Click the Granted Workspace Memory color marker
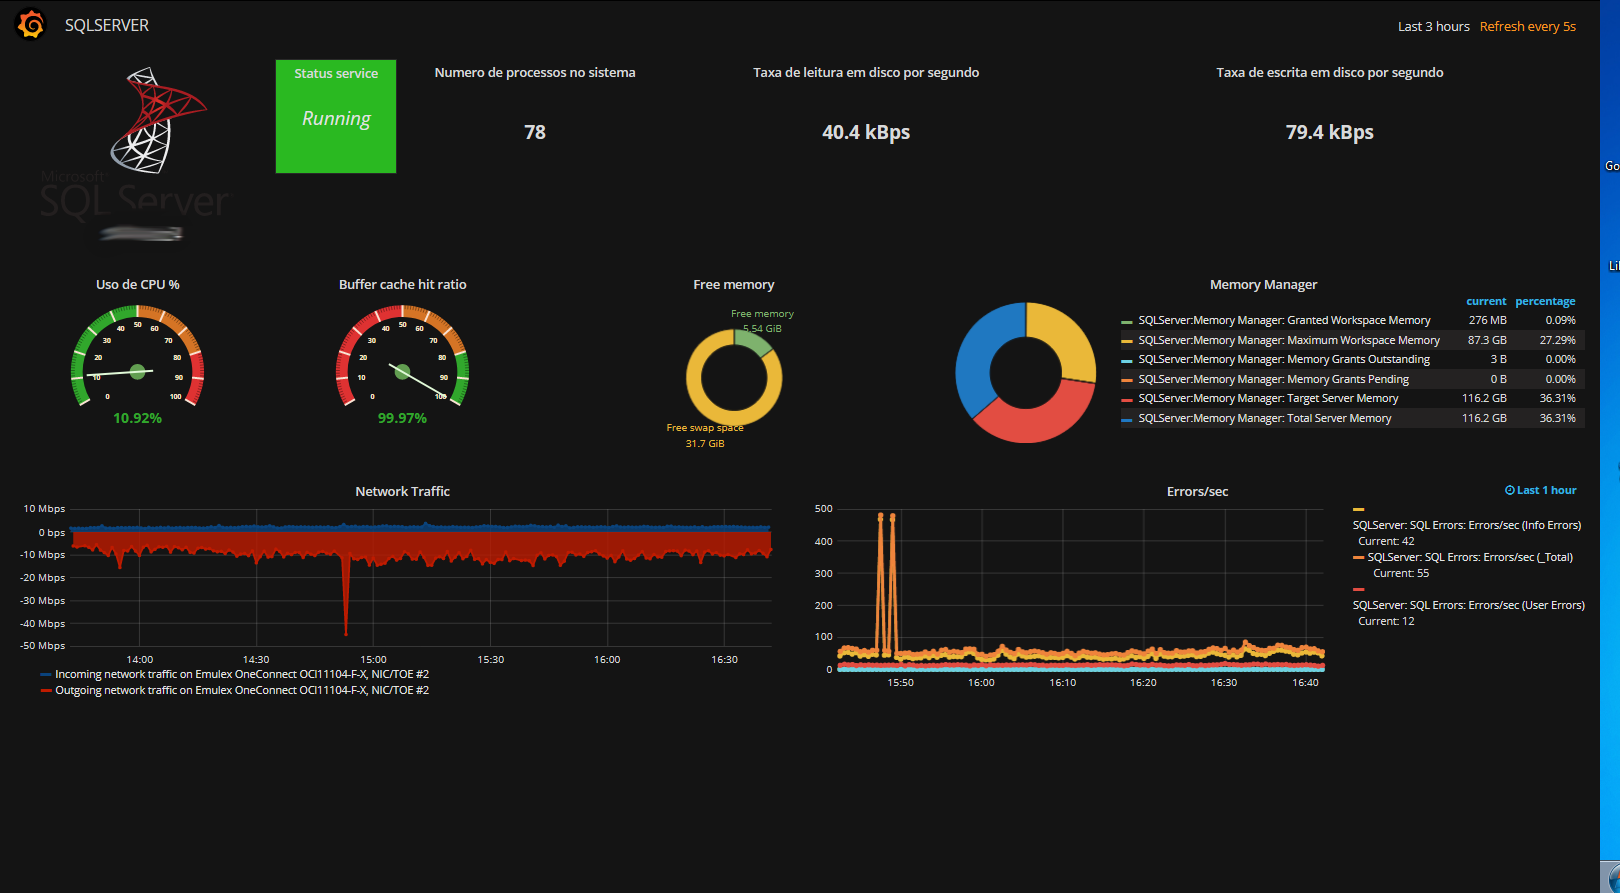Image resolution: width=1620 pixels, height=893 pixels. point(1127,322)
